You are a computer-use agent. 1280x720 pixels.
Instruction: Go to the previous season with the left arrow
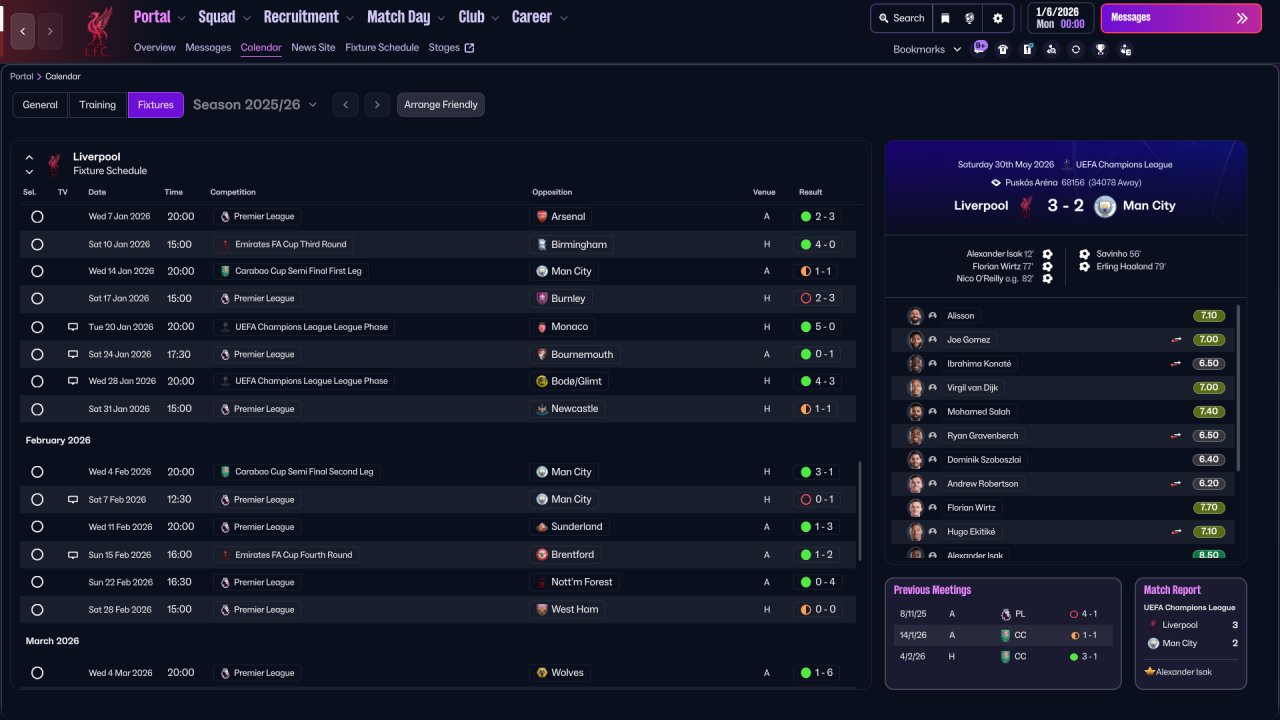click(345, 105)
